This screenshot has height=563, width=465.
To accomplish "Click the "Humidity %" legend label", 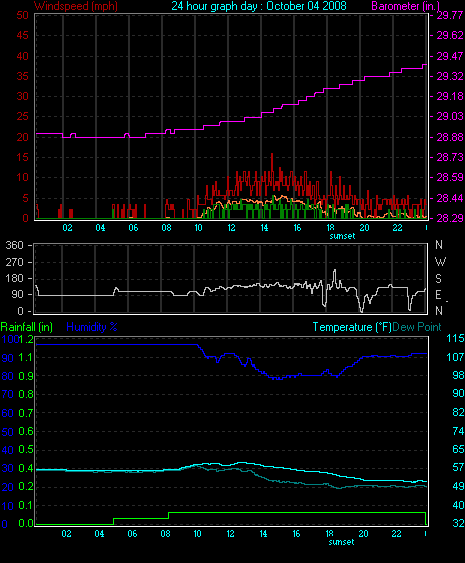I will point(92,327).
